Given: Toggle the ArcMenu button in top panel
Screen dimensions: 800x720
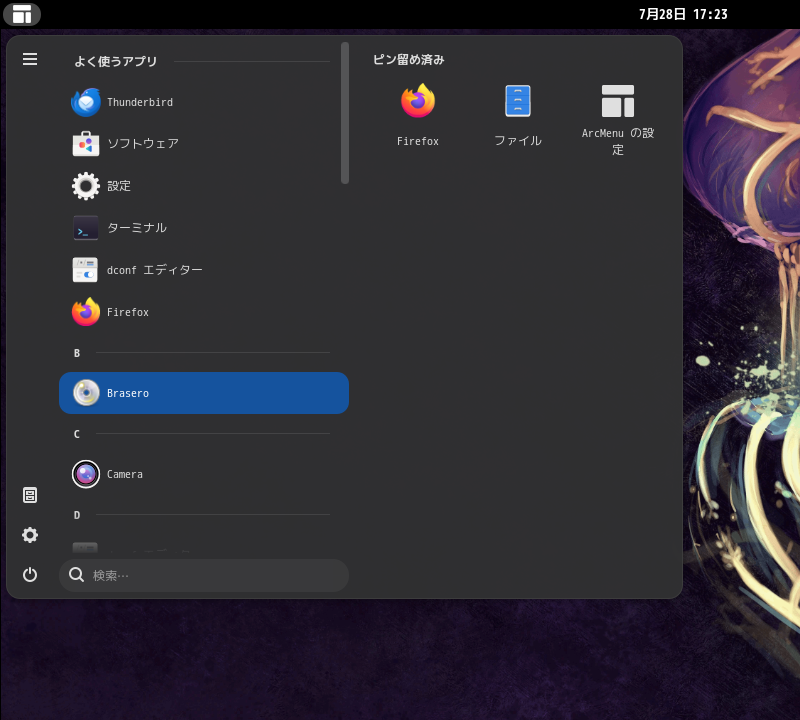Looking at the screenshot, I should [22, 14].
